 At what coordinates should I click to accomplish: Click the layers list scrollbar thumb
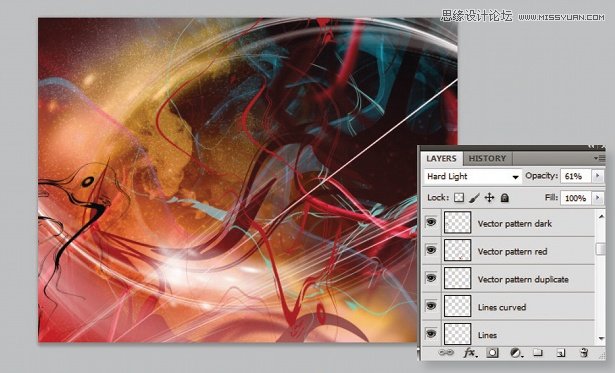pyautogui.click(x=601, y=249)
